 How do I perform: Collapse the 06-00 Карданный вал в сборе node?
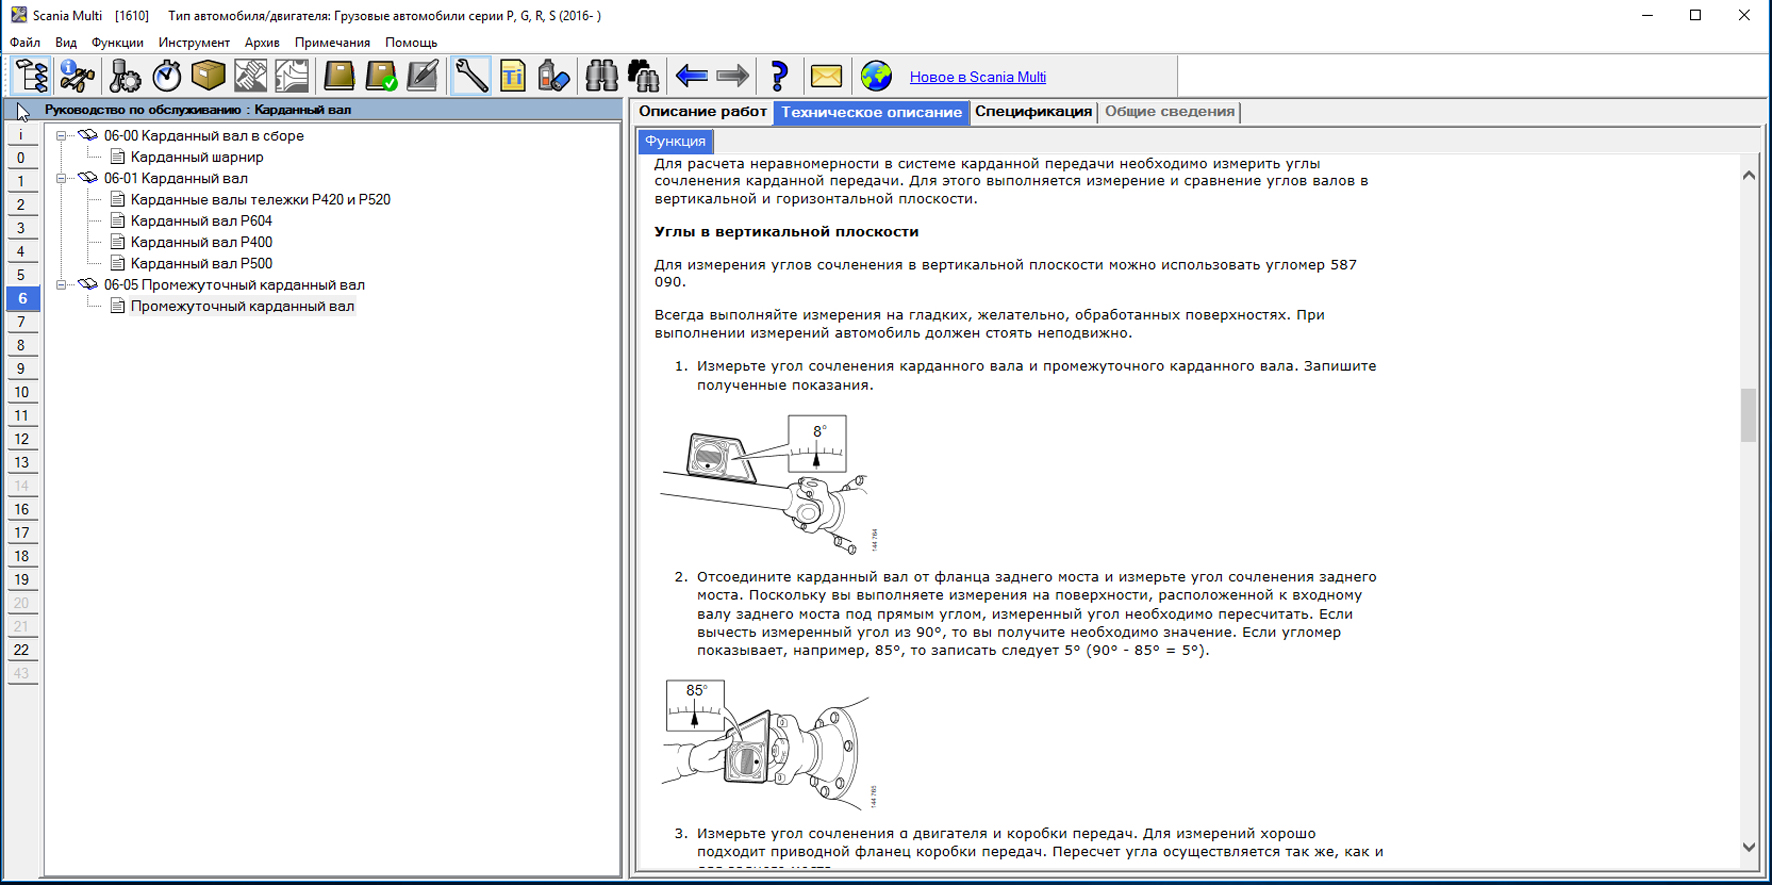point(61,136)
